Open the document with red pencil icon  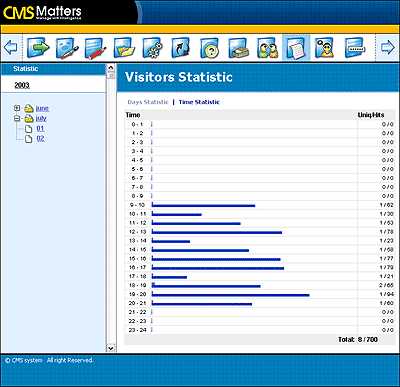[95, 48]
